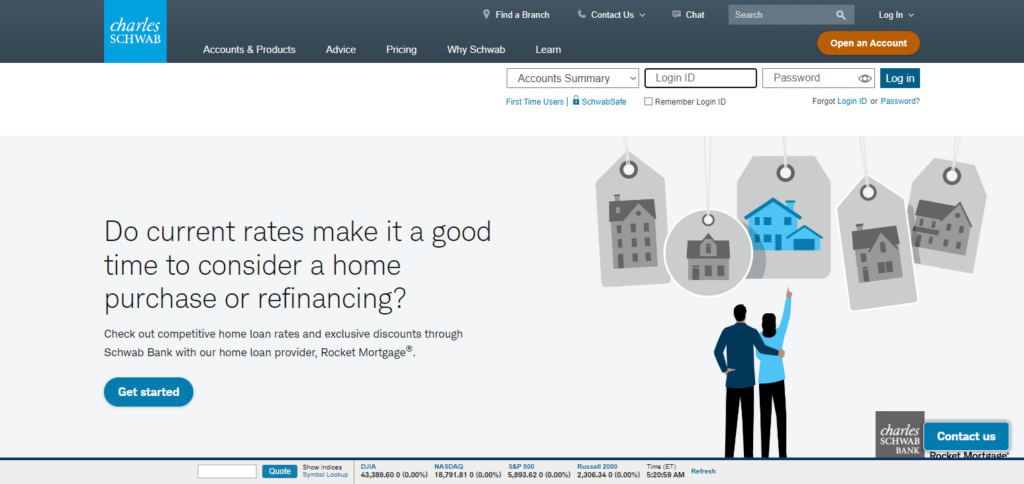Focus the quote symbol input box
This screenshot has width=1024, height=484.
pos(227,471)
